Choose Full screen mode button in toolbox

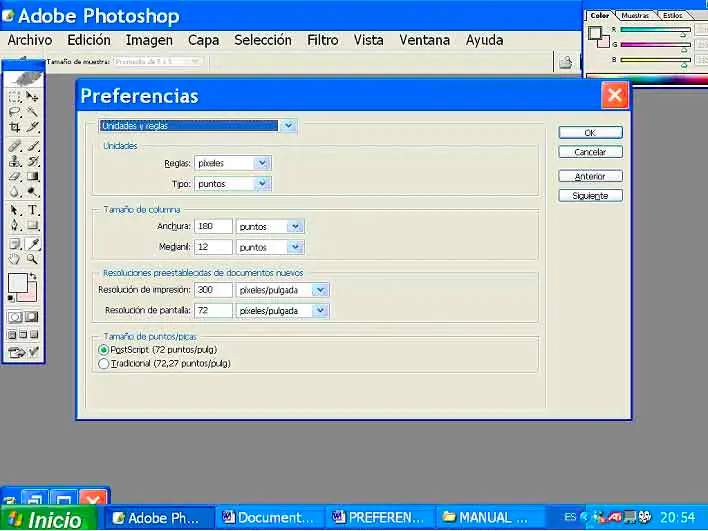[34, 335]
